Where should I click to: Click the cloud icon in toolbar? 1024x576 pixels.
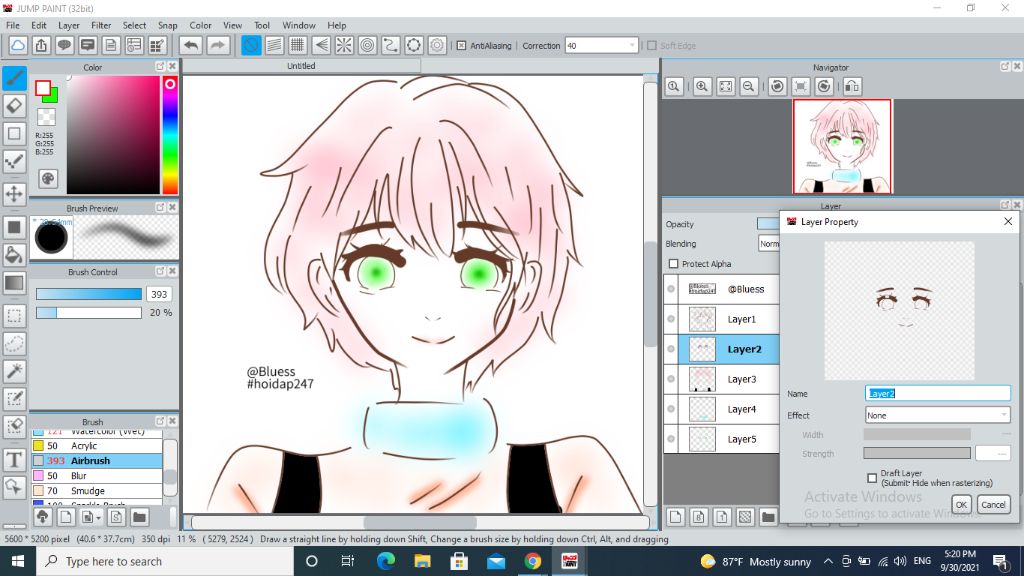(18, 45)
